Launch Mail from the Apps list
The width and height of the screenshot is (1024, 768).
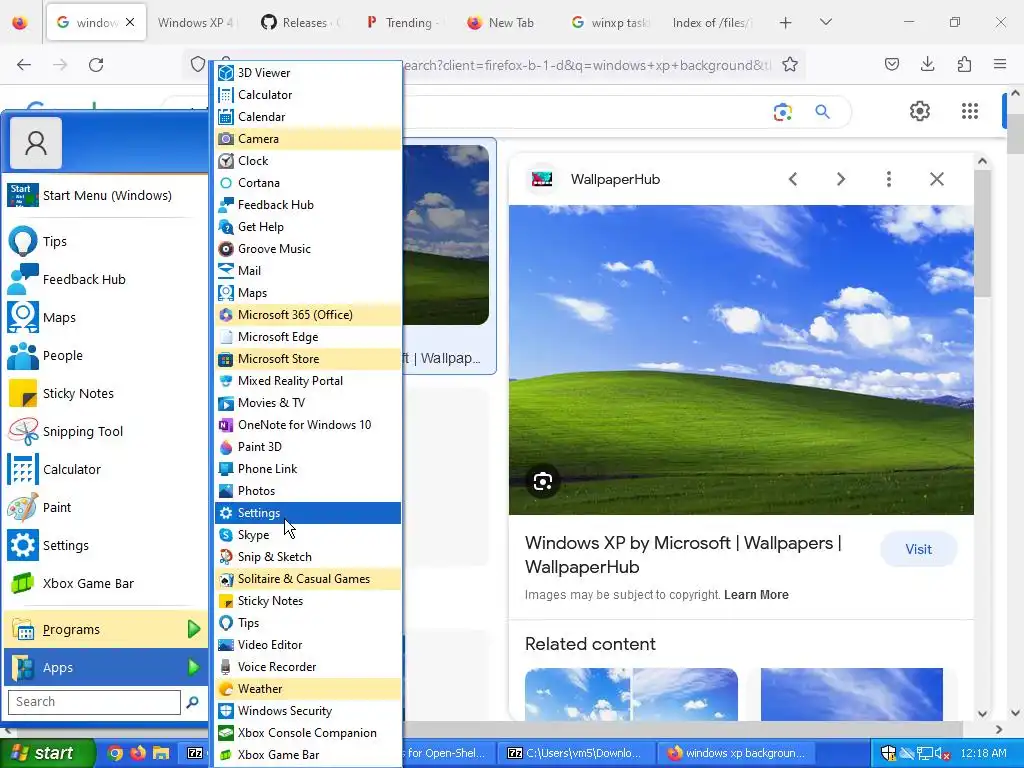click(x=308, y=270)
